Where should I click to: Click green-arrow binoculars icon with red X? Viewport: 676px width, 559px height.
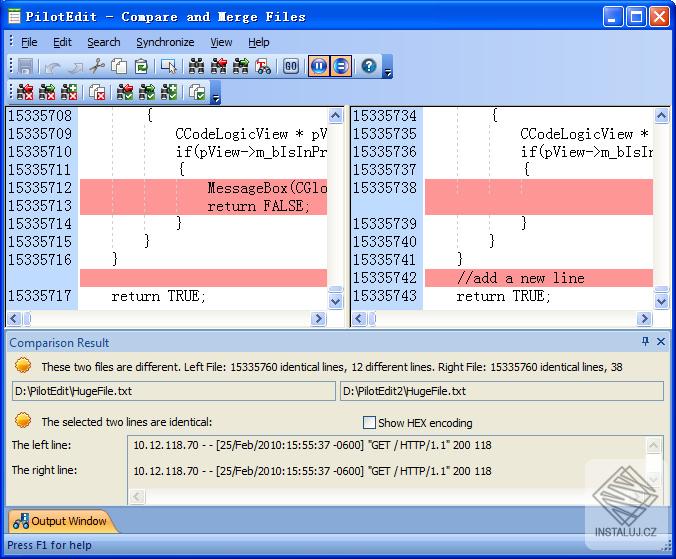point(47,92)
